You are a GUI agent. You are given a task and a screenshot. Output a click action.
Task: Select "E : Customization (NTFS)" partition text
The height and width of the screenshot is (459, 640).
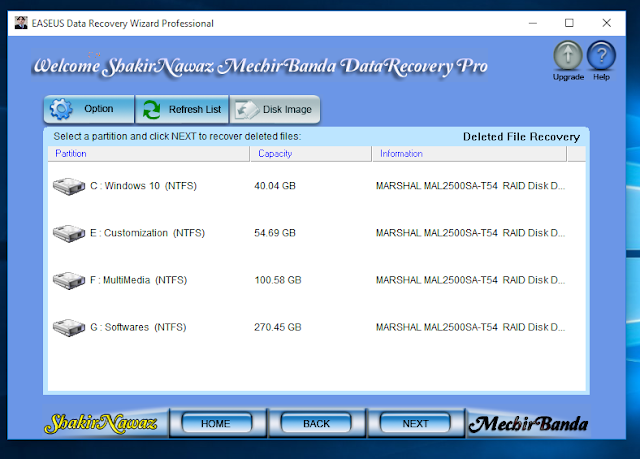click(x=147, y=233)
